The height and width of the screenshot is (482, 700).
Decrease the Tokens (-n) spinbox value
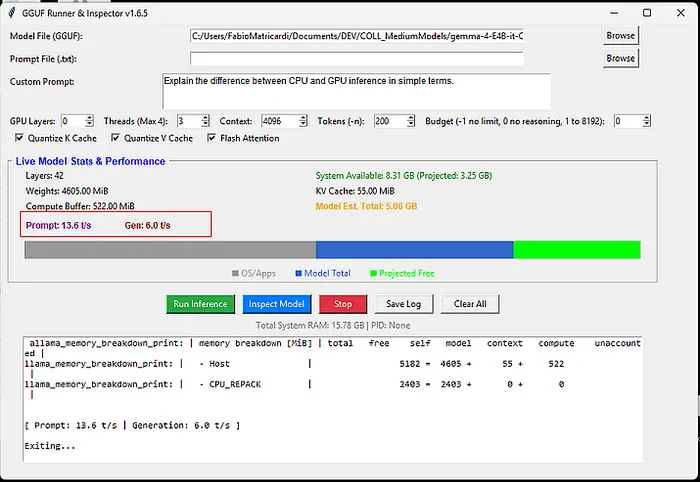(x=410, y=124)
